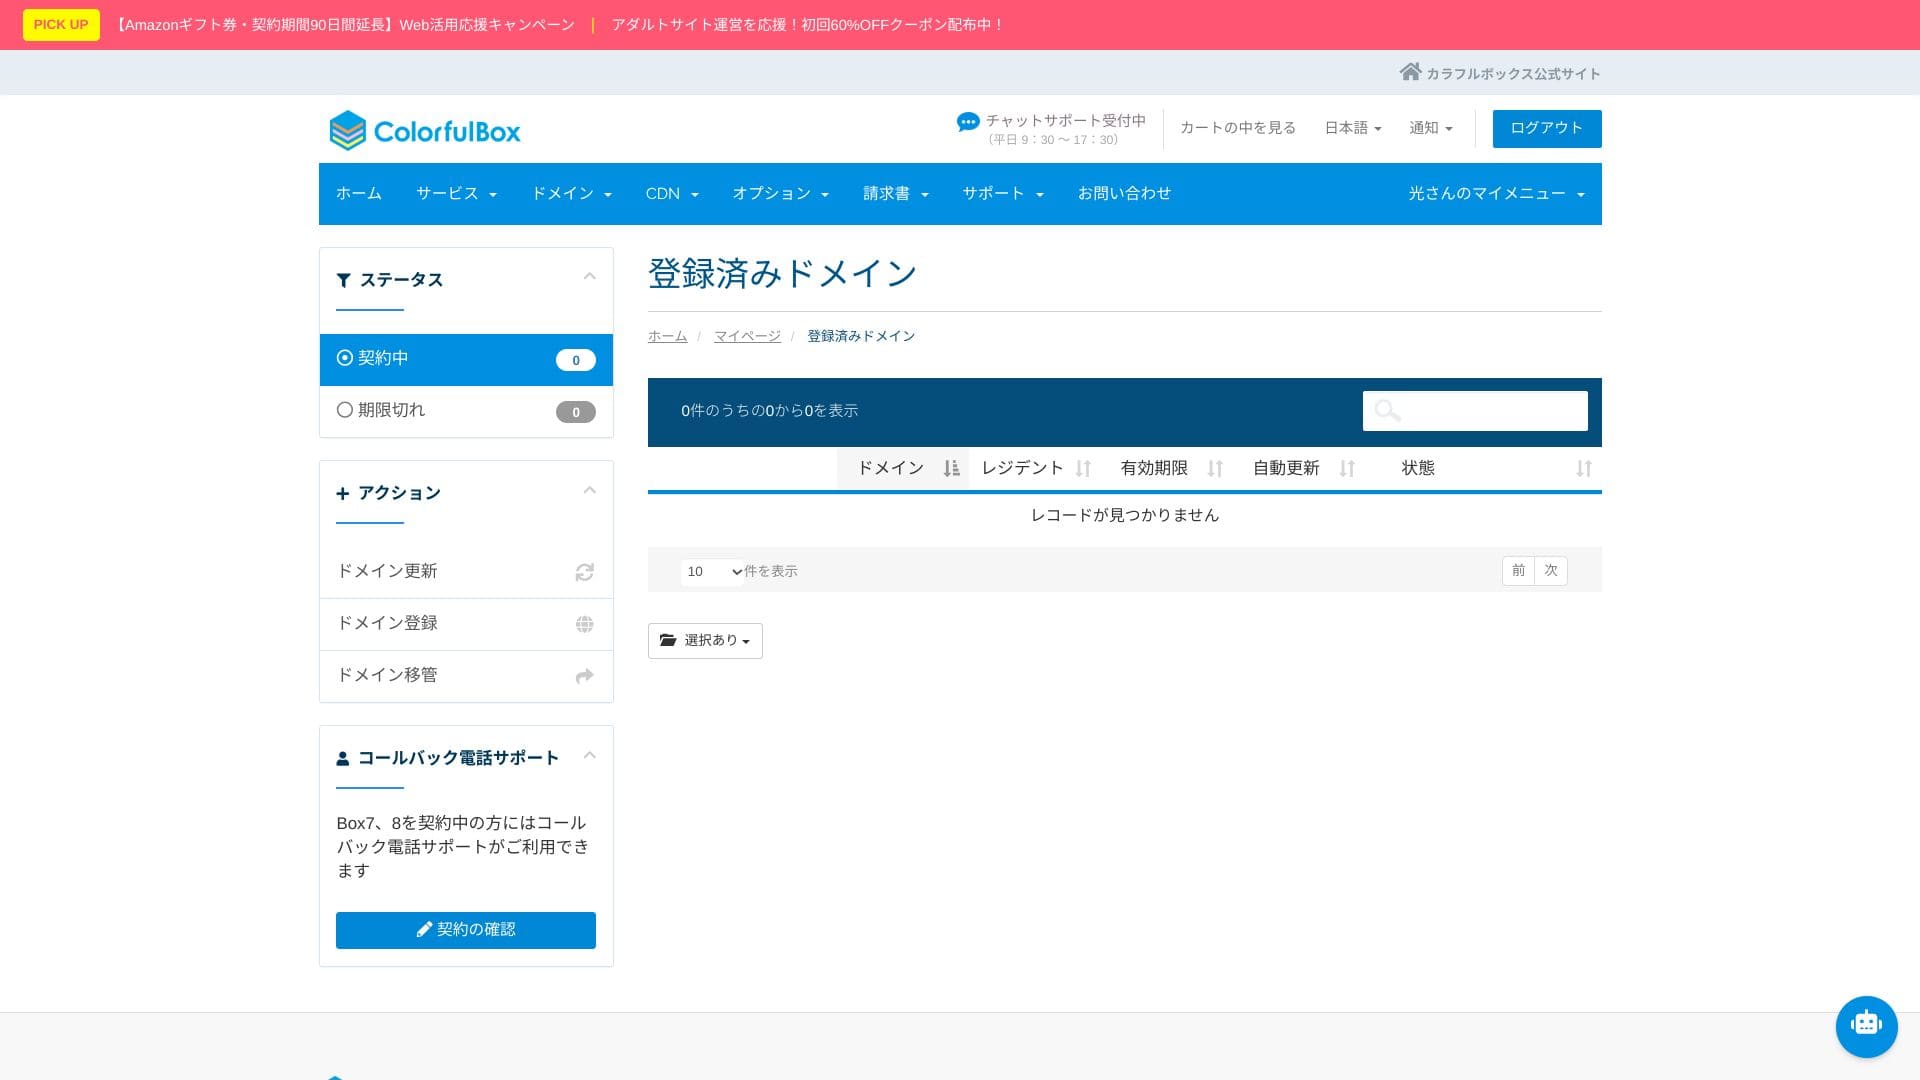Collapse the アクション panel chevron

tap(589, 490)
